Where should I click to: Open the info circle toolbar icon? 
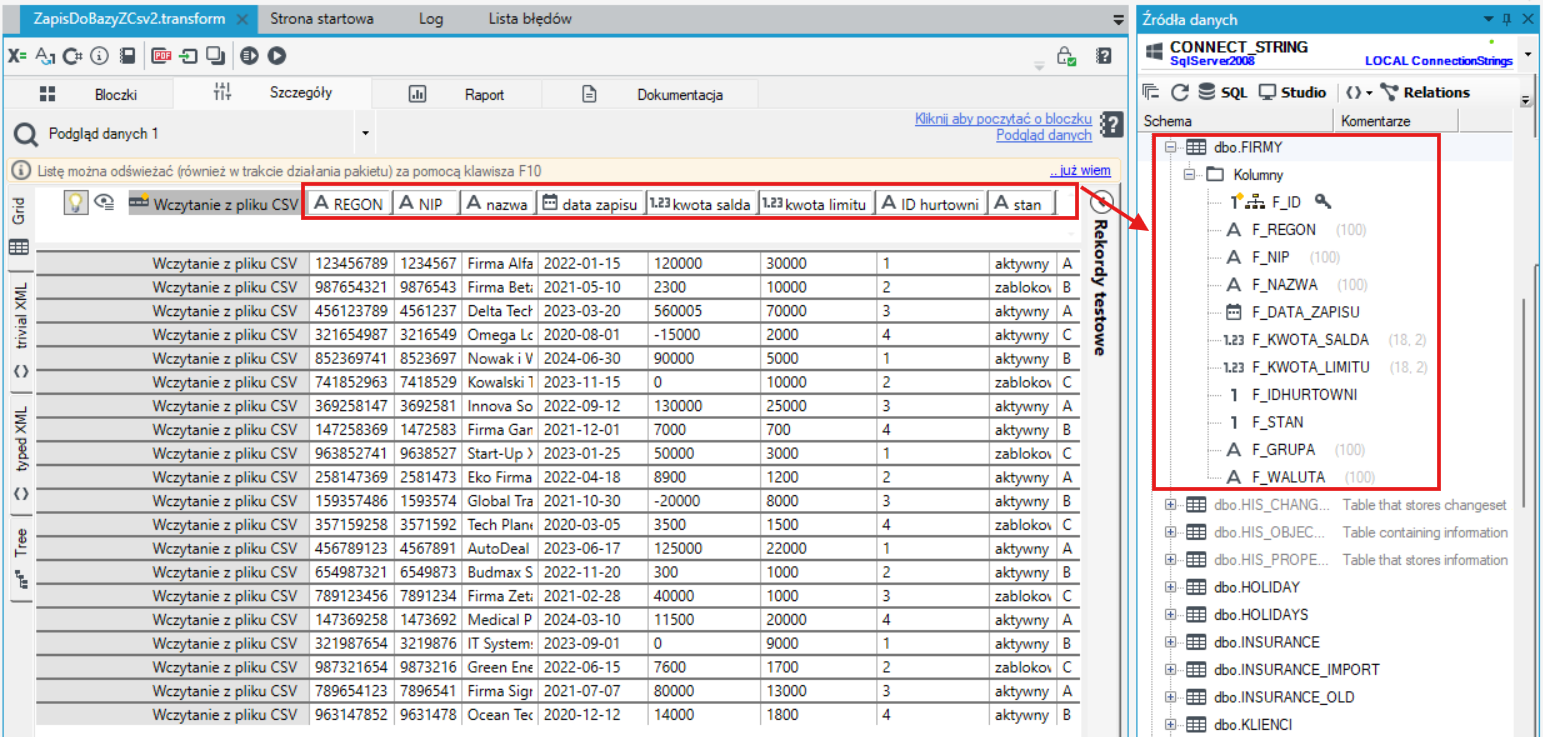[99, 56]
